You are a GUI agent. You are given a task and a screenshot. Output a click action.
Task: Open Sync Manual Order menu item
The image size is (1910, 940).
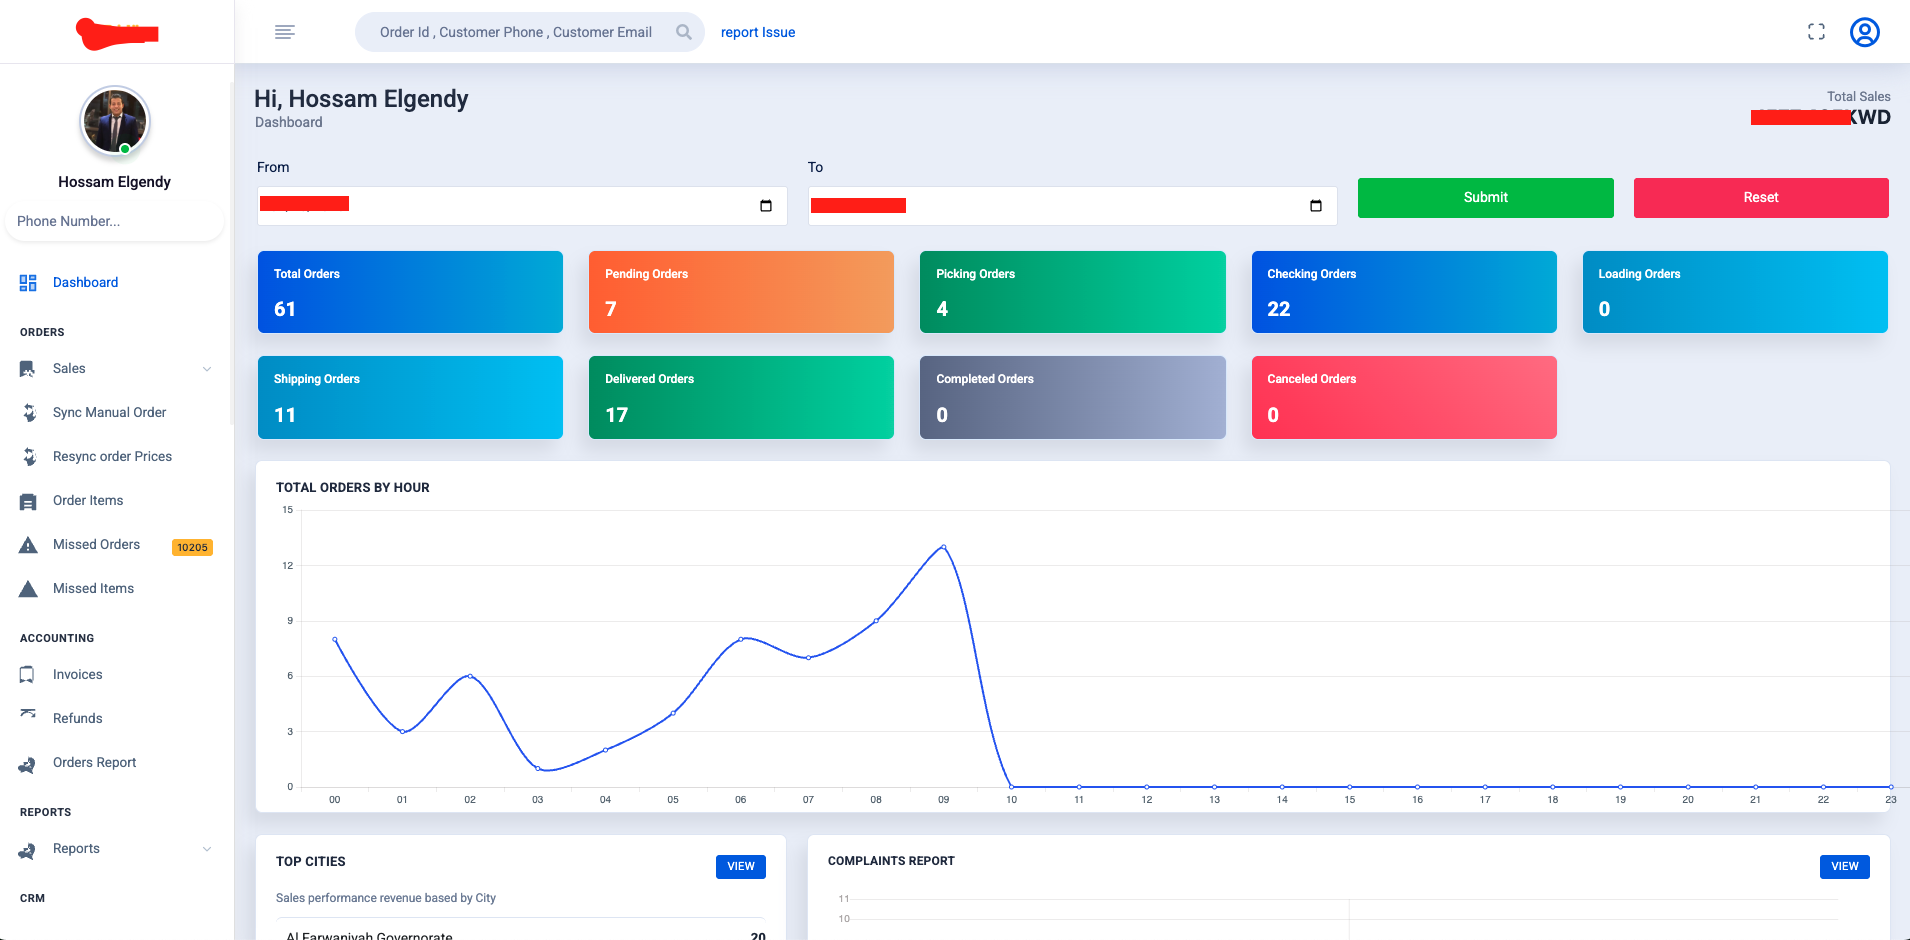(109, 412)
